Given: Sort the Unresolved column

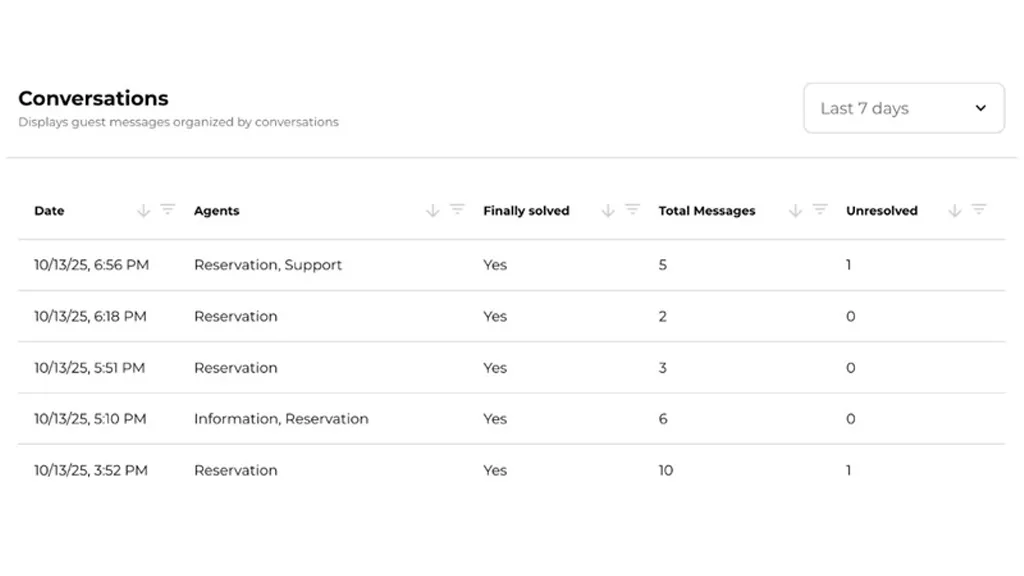Looking at the screenshot, I should [x=954, y=211].
